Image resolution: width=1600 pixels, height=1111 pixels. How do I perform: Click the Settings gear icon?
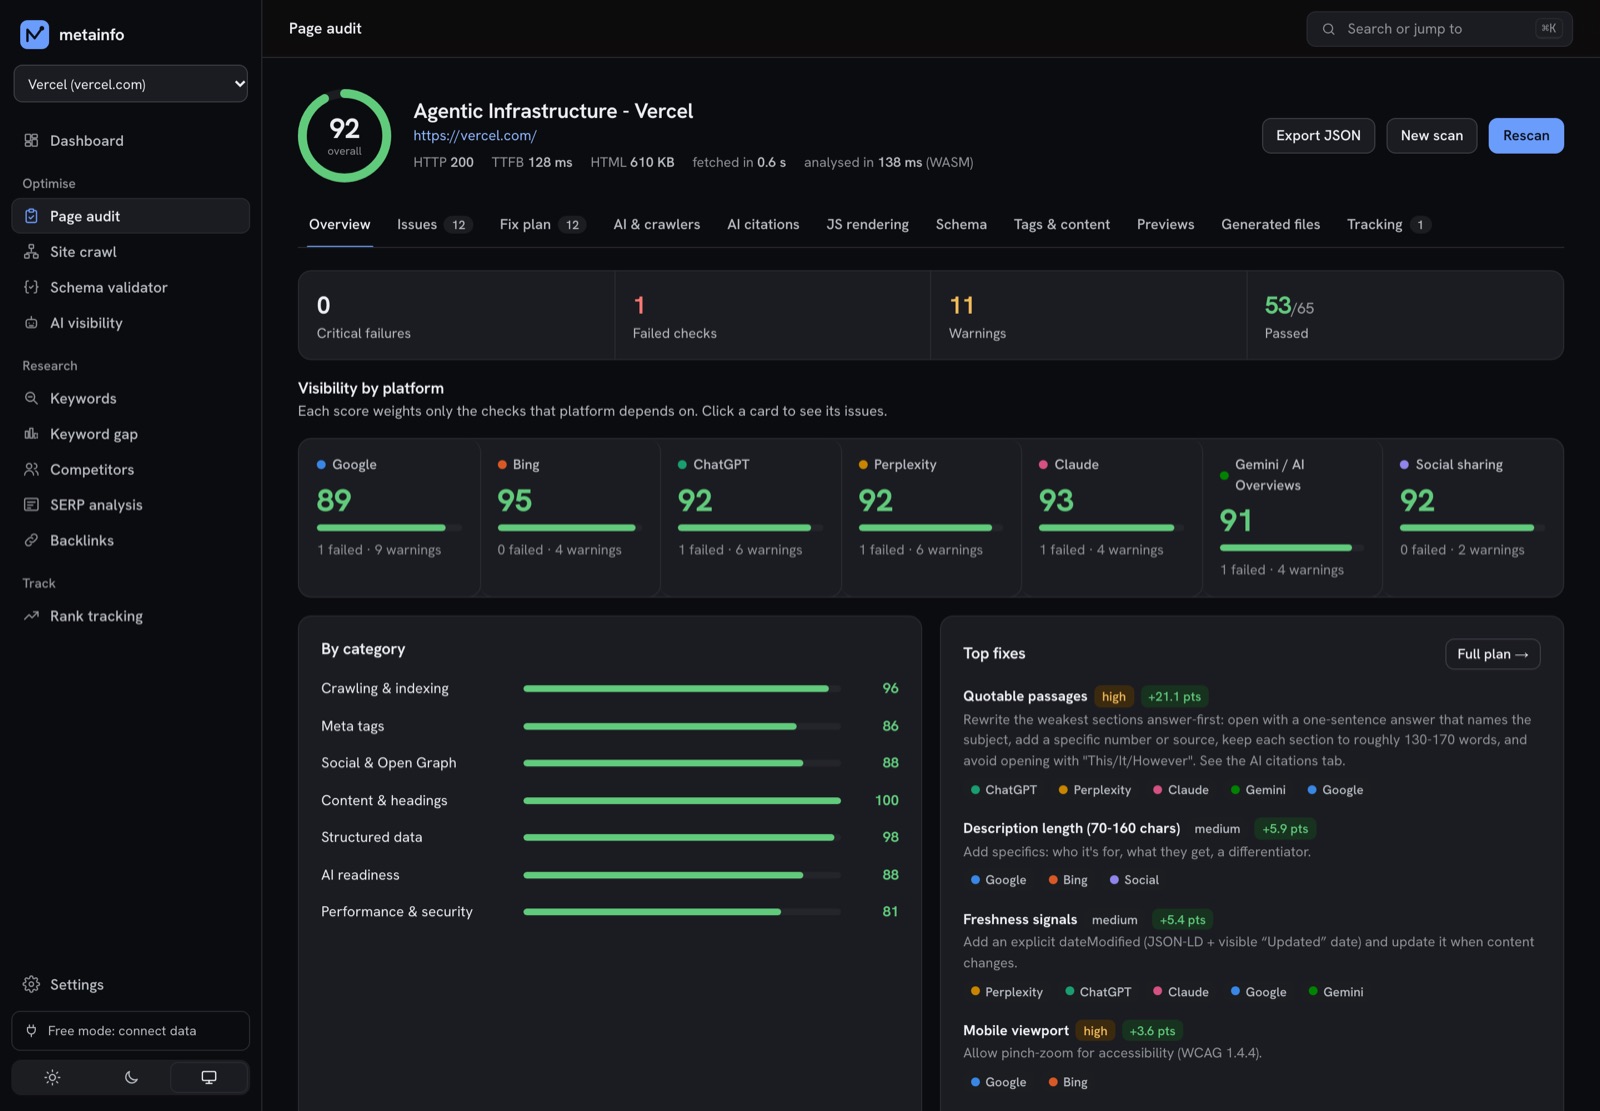point(31,984)
